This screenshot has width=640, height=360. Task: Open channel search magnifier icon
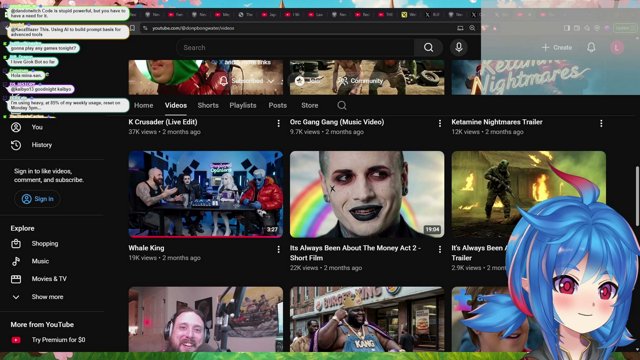[342, 105]
